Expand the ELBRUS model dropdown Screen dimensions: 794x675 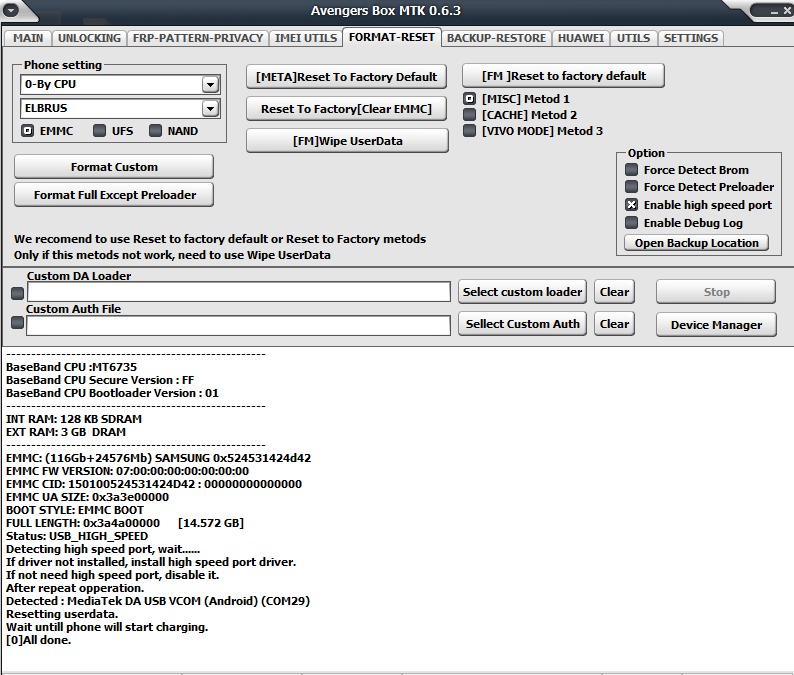coord(210,108)
